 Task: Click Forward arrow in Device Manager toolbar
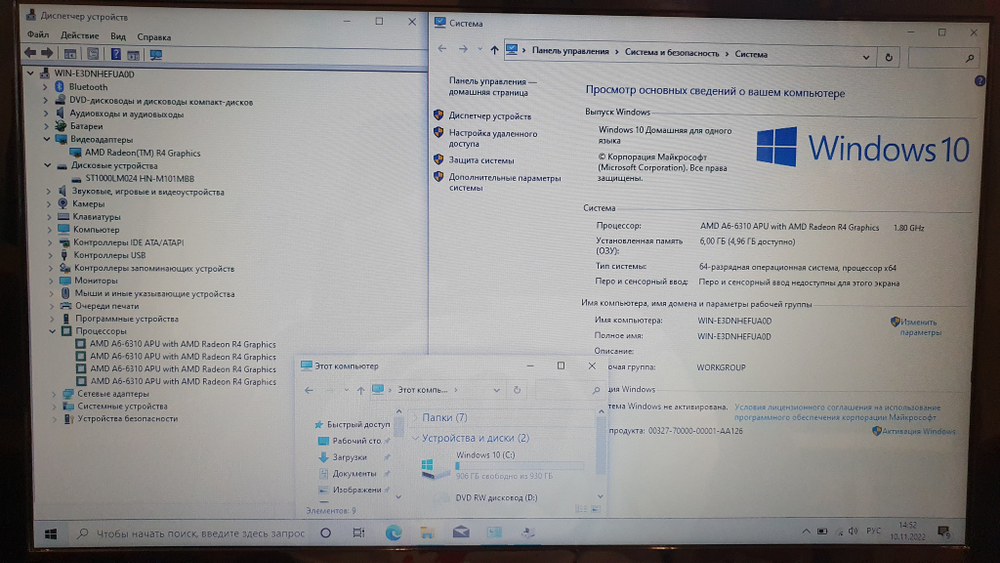tap(47, 54)
